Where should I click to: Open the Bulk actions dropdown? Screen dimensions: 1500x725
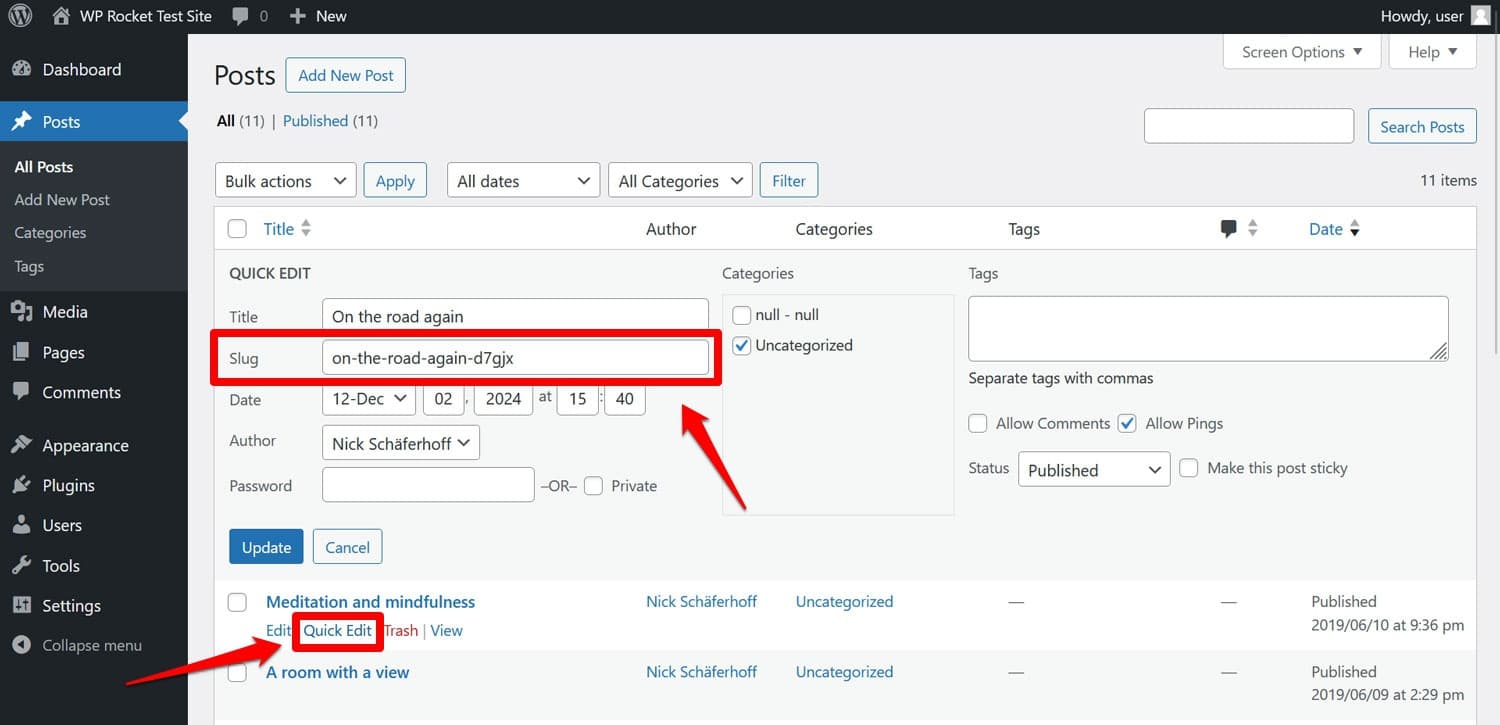pyautogui.click(x=286, y=181)
